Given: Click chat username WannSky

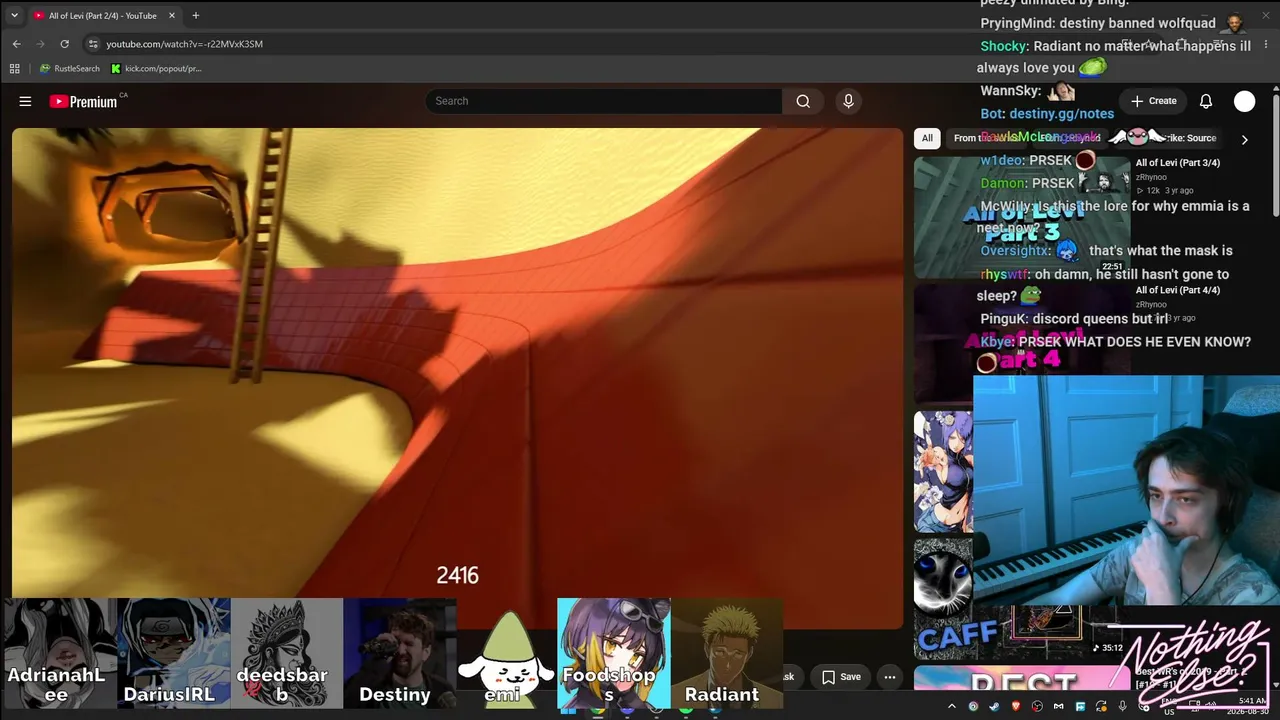Looking at the screenshot, I should 1010,91.
